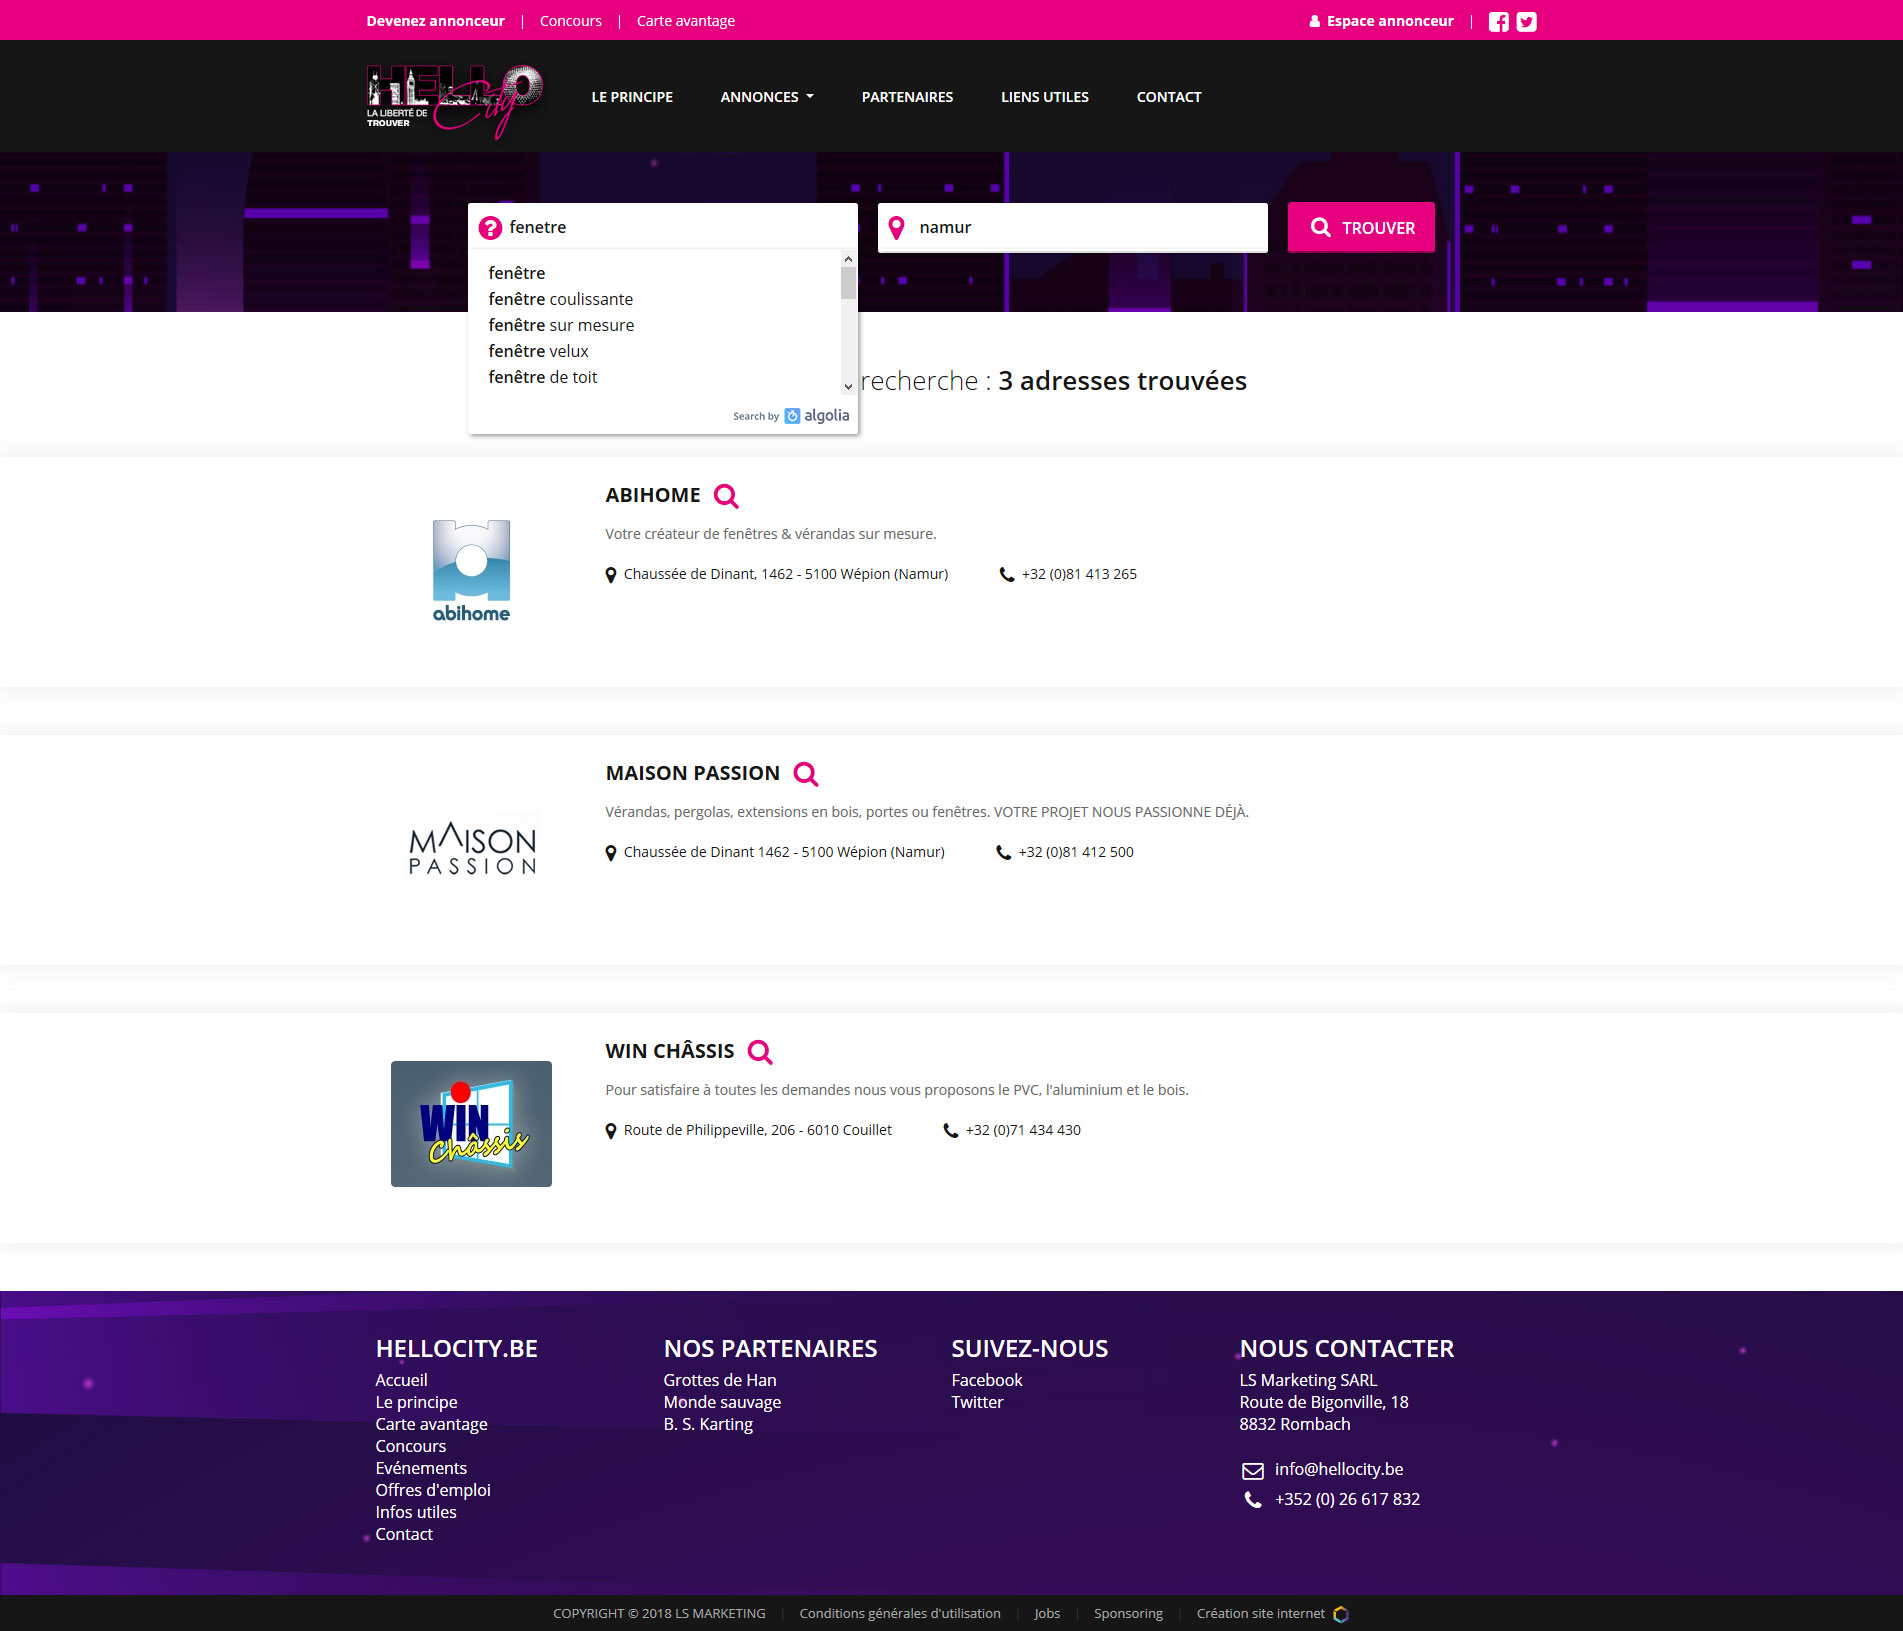1903x1631 pixels.
Task: Click footer link Infos utiles
Action: [x=416, y=1512]
